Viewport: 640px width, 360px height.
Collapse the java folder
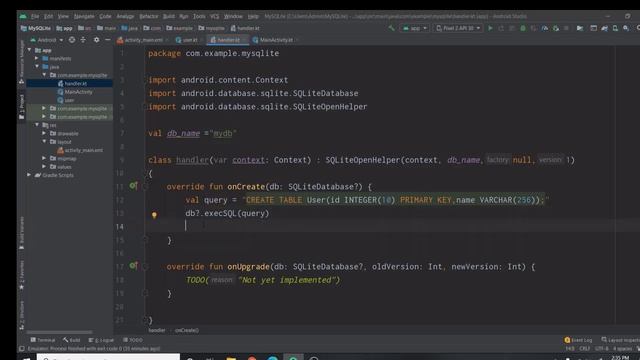(x=37, y=67)
